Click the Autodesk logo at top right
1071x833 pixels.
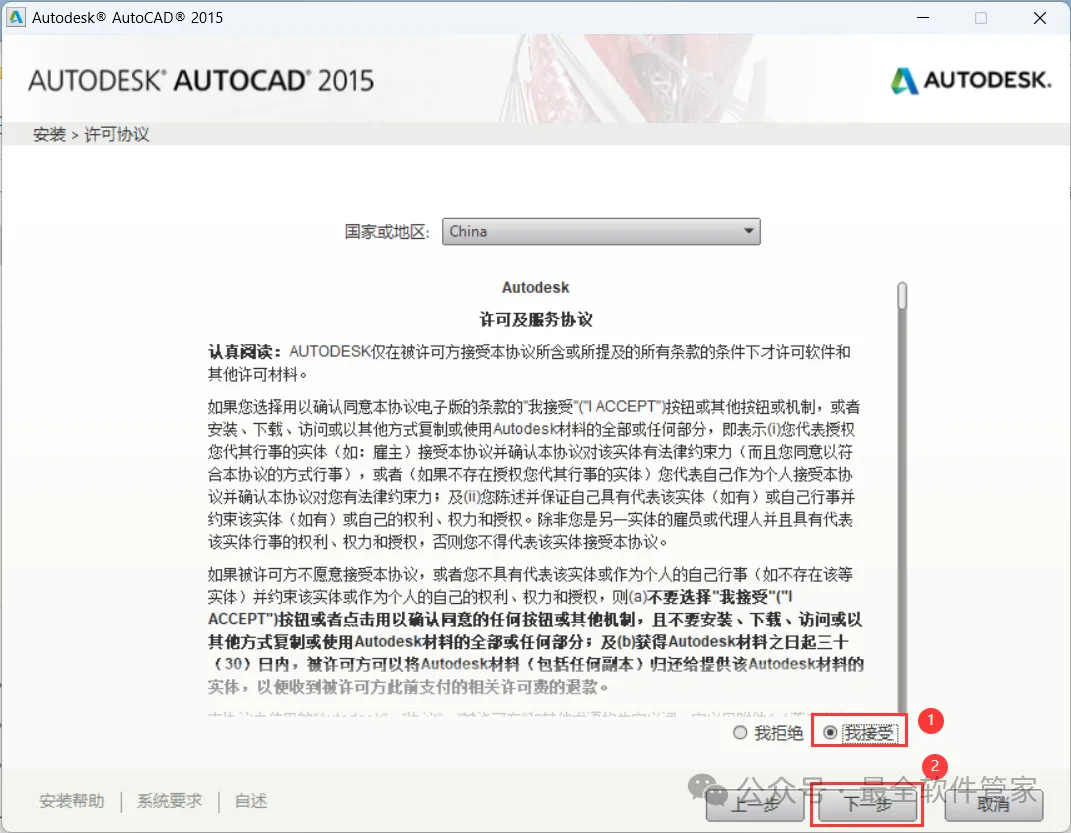[x=971, y=81]
